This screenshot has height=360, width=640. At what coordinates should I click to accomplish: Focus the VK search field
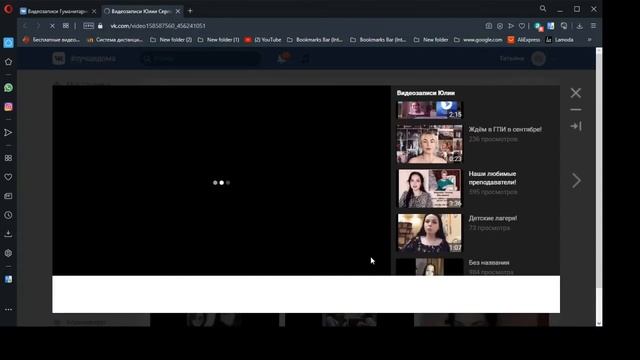200,59
